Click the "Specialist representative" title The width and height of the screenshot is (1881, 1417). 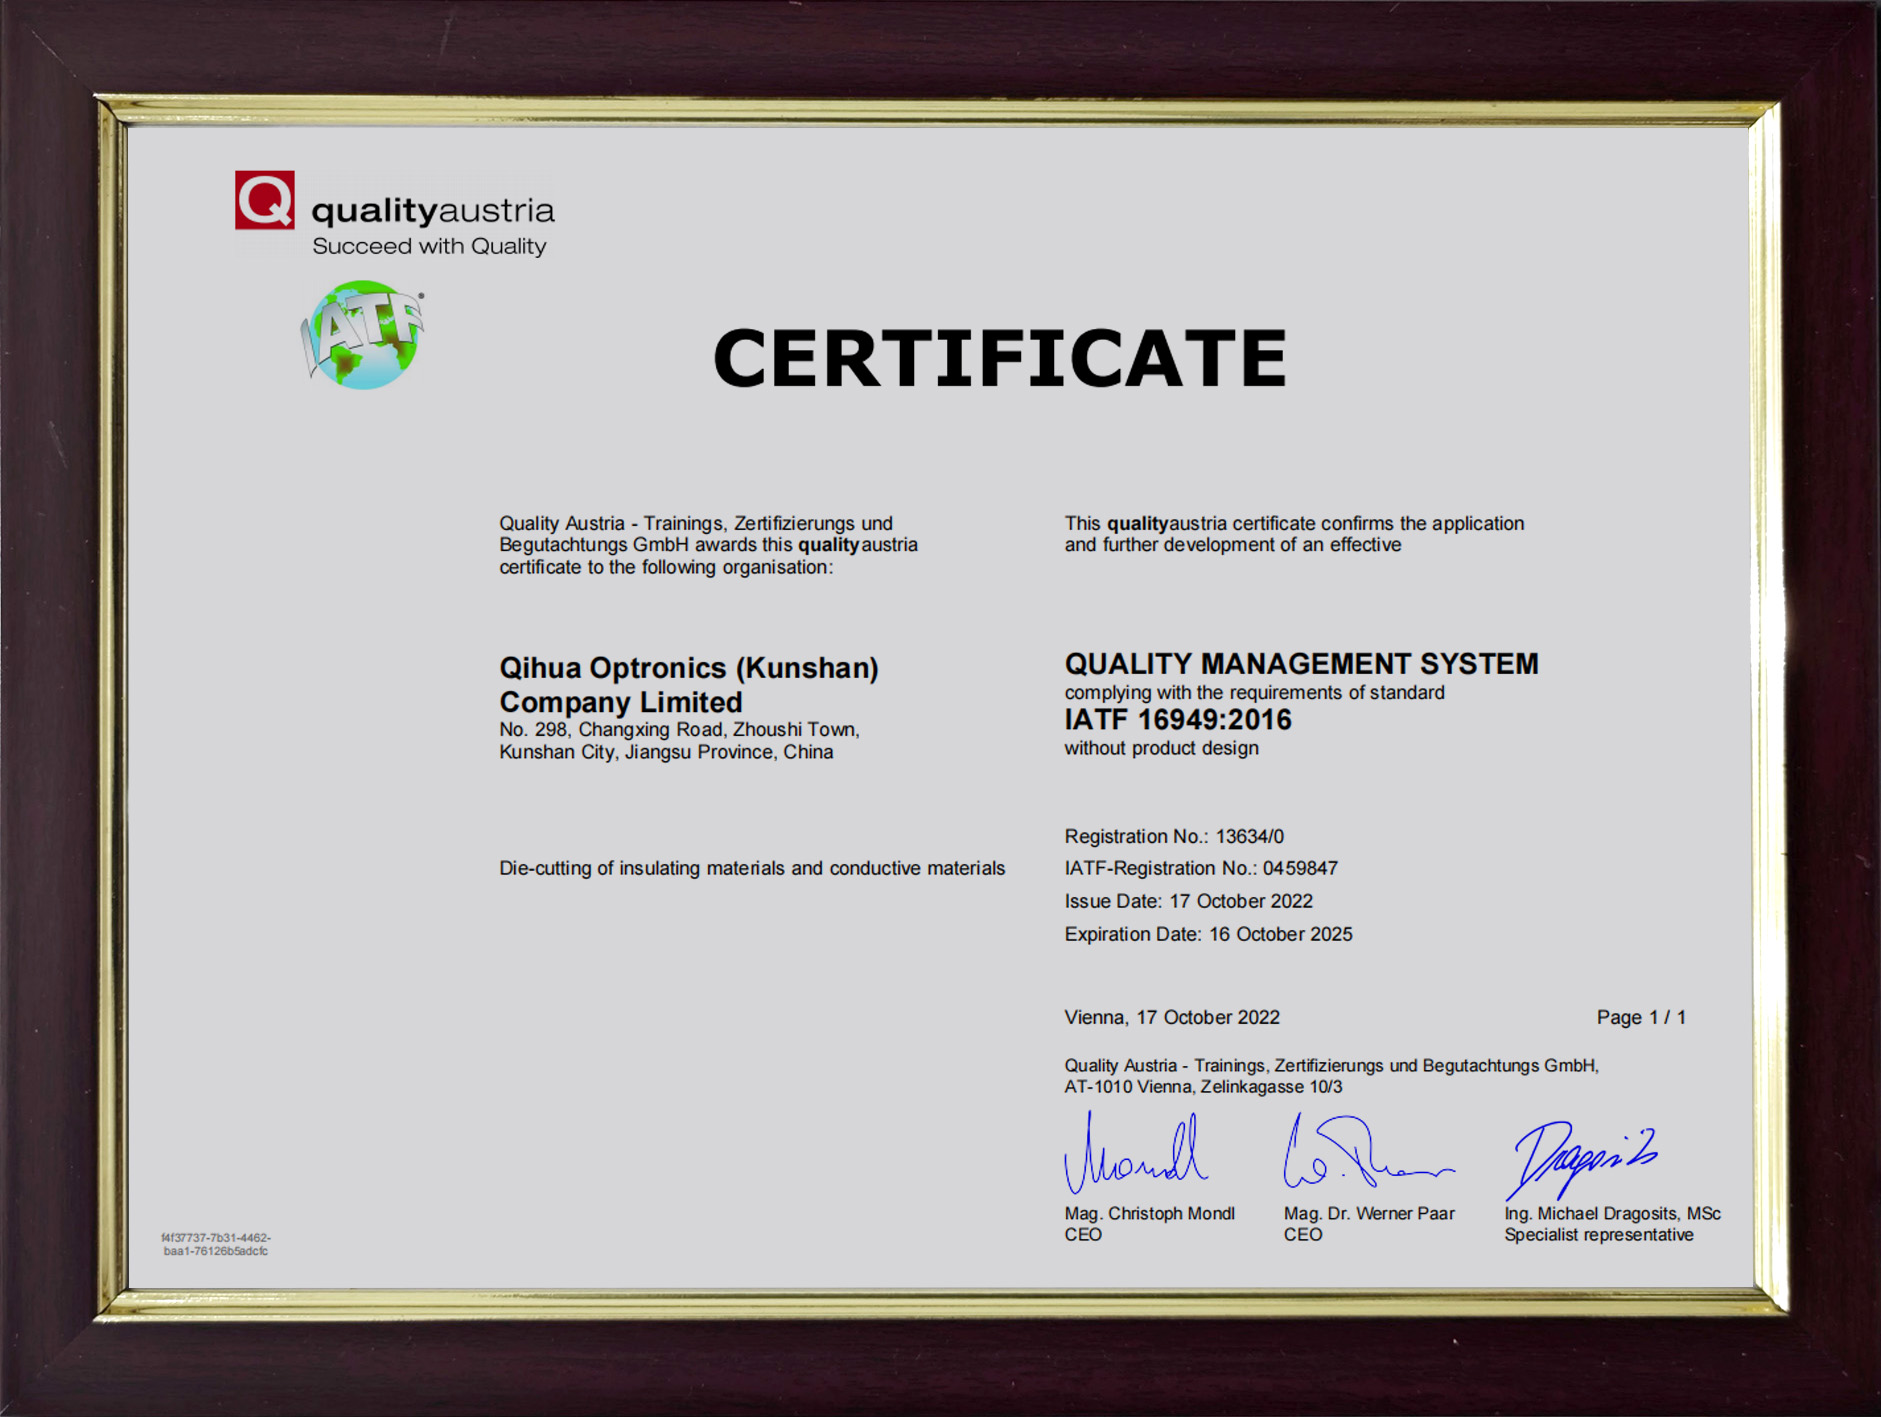pos(1599,1235)
